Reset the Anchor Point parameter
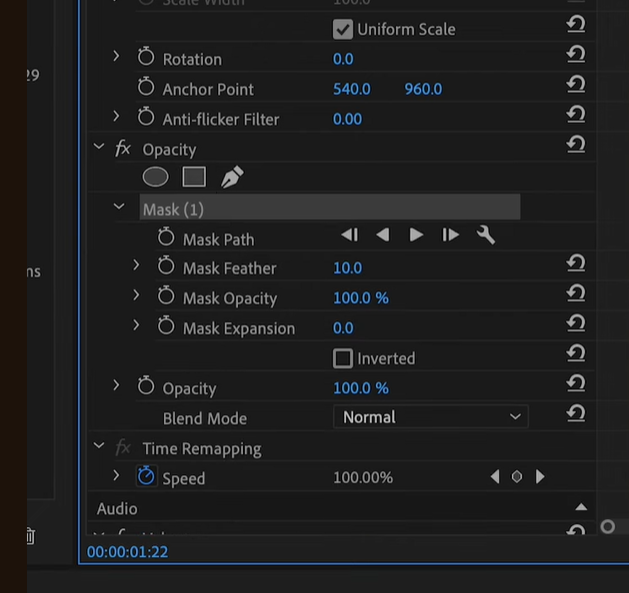Viewport: 629px width, 593px height. [576, 84]
